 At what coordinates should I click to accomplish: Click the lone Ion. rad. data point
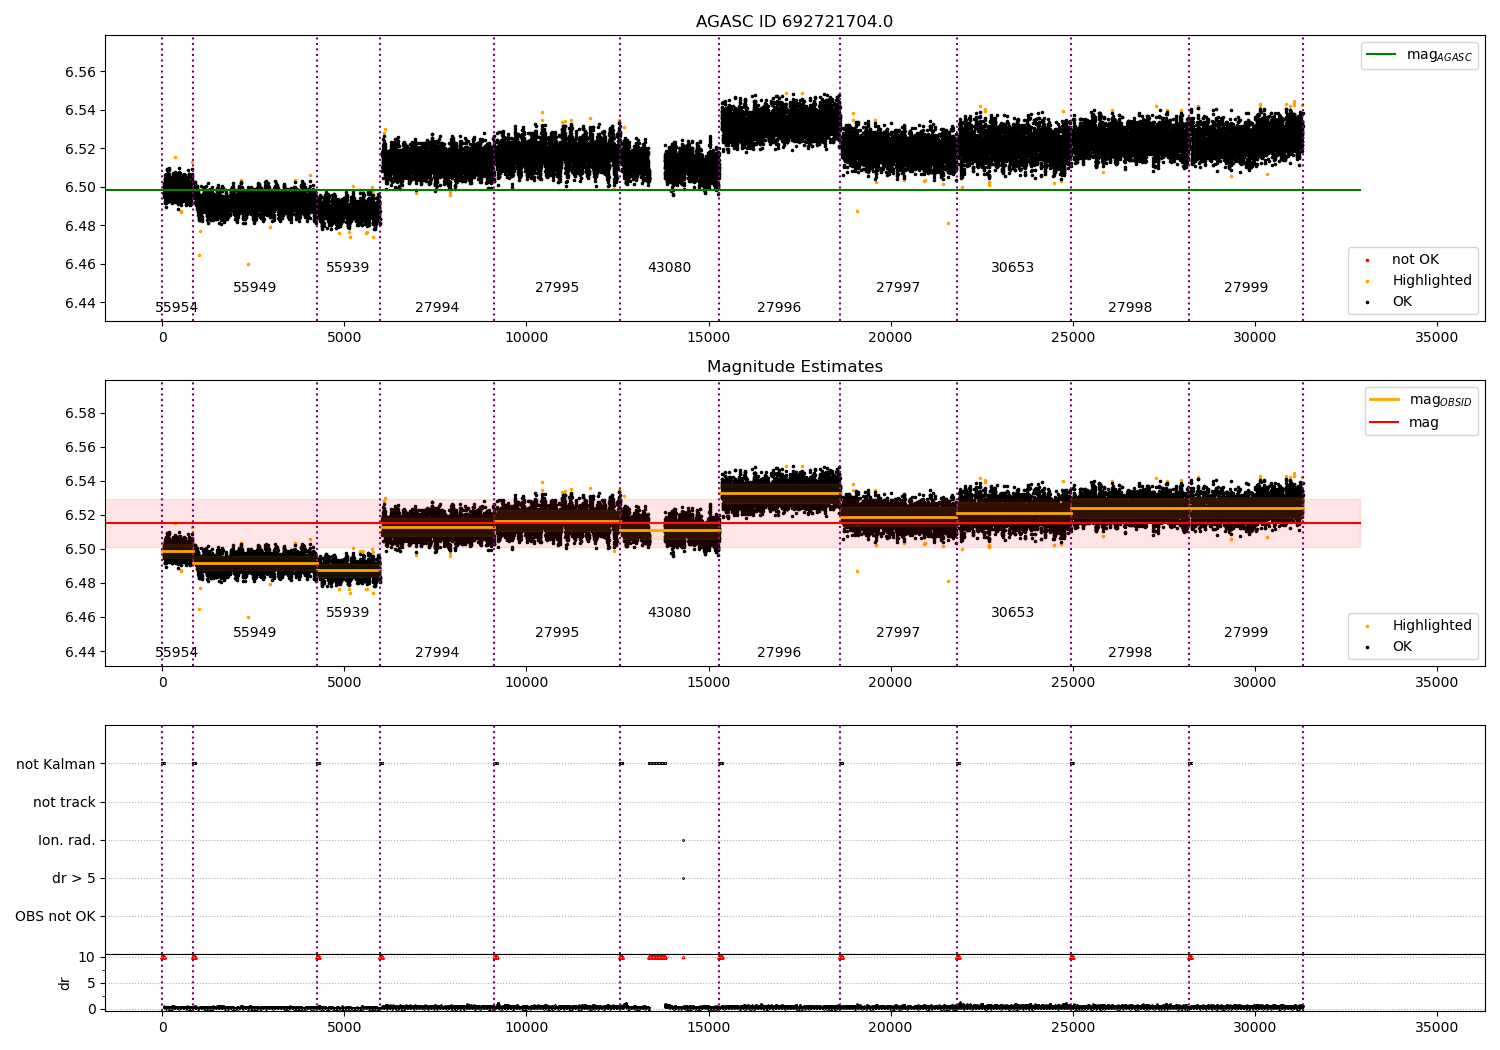(x=683, y=840)
